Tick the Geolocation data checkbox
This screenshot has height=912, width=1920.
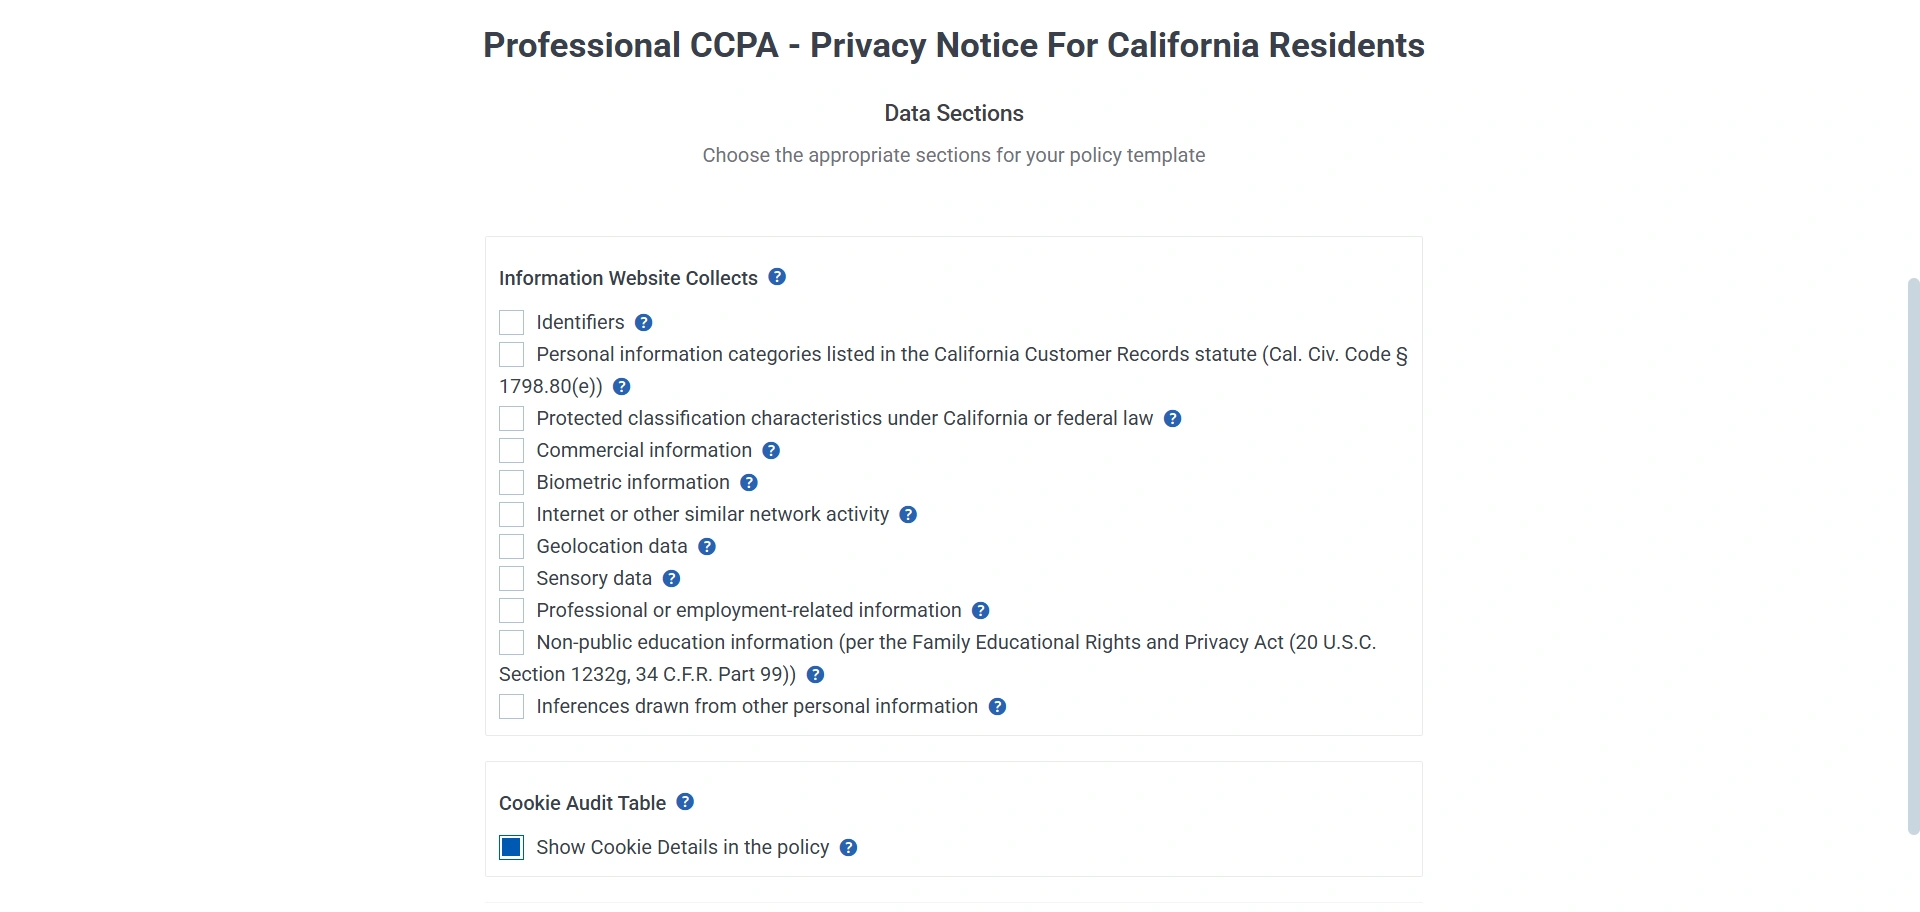pyautogui.click(x=511, y=546)
